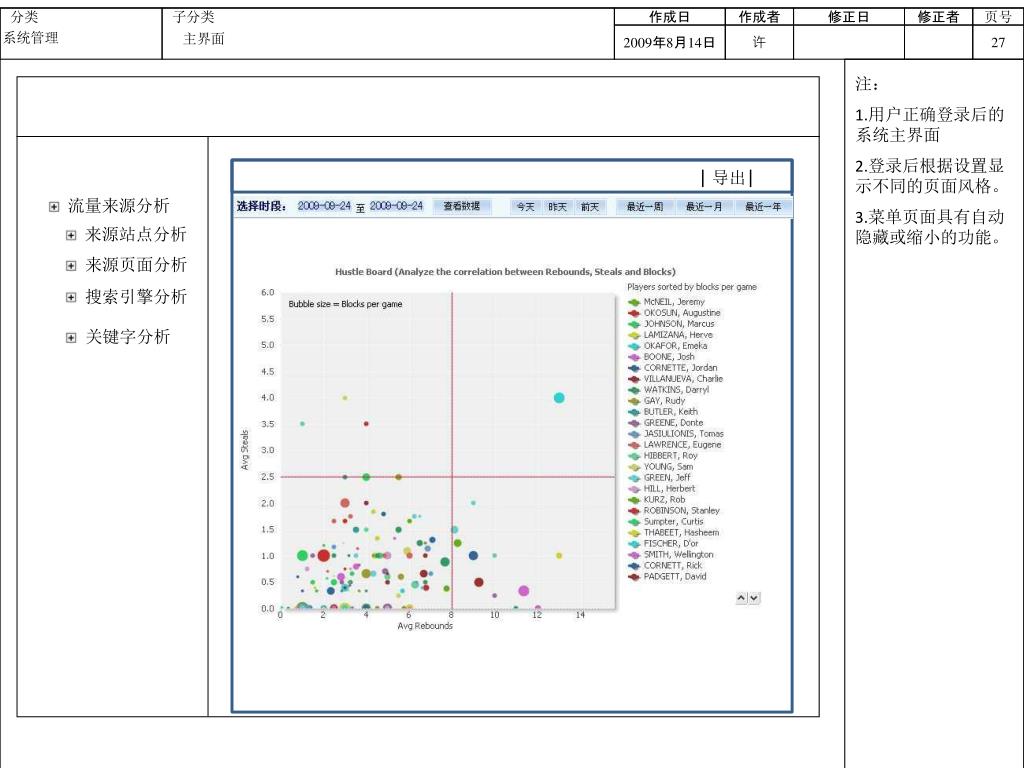Screen dimensions: 1024x768
Task: Click the 导出 export button
Action: coord(728,179)
